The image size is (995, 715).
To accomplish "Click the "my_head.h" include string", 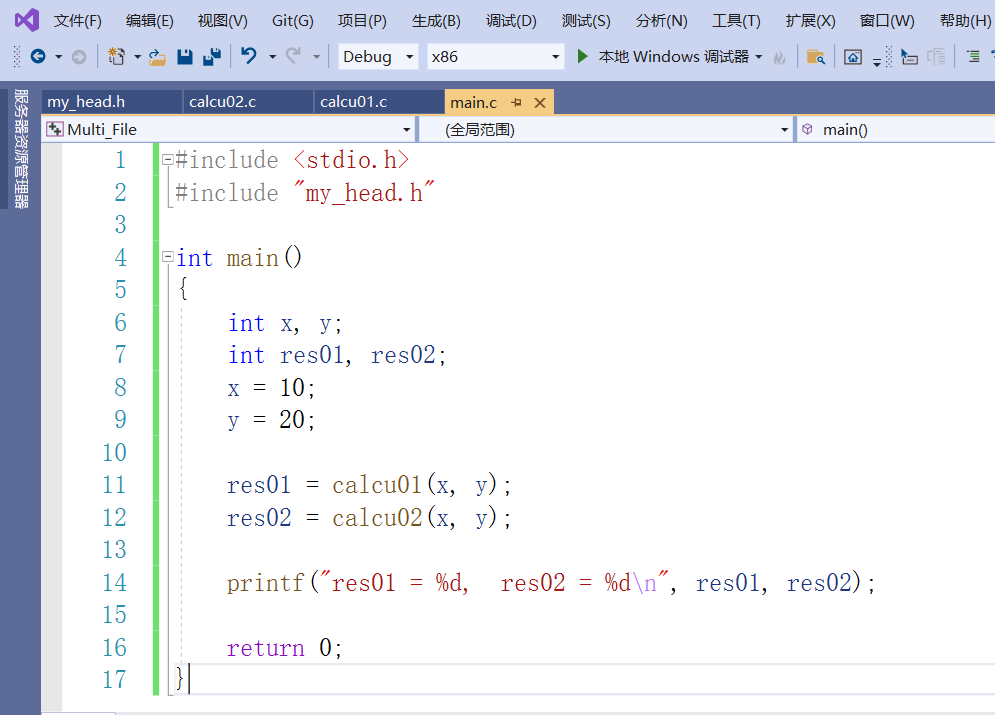I will 364,193.
